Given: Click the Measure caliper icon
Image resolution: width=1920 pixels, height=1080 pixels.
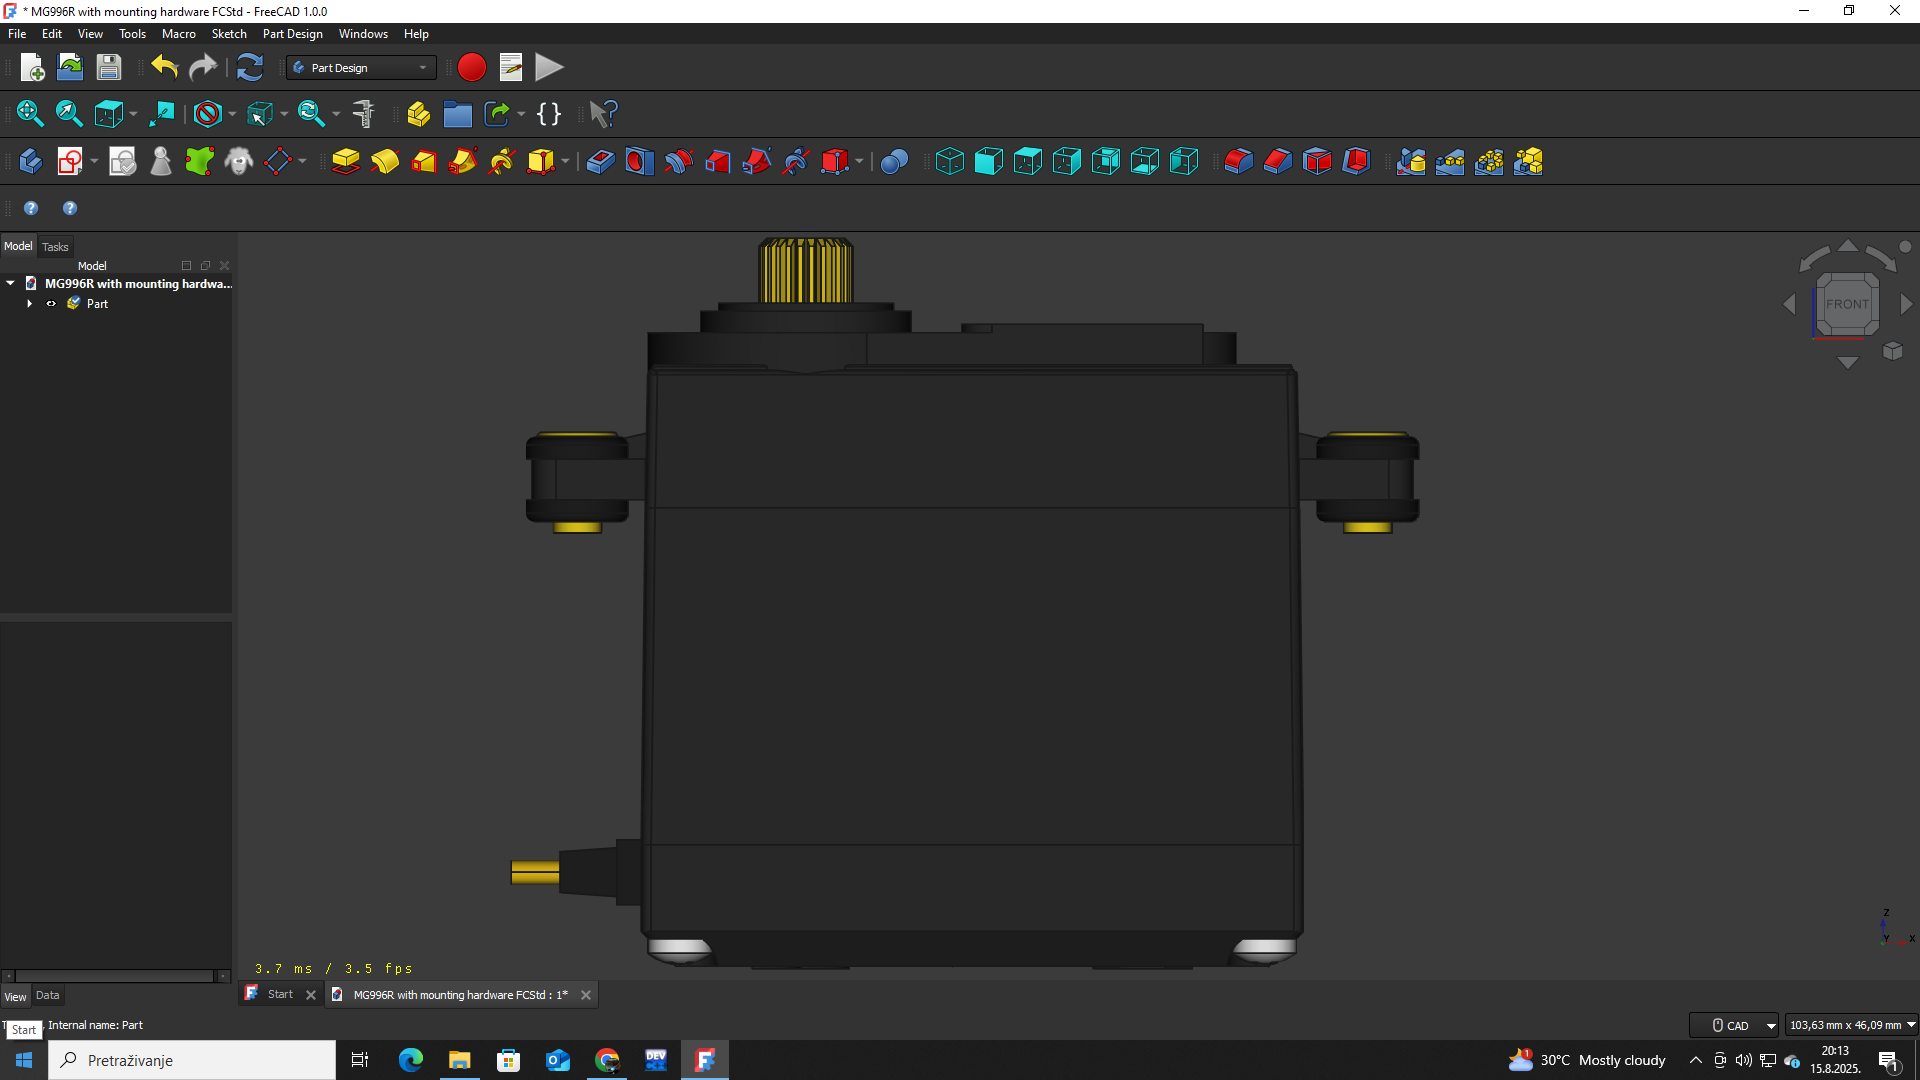Looking at the screenshot, I should (364, 114).
